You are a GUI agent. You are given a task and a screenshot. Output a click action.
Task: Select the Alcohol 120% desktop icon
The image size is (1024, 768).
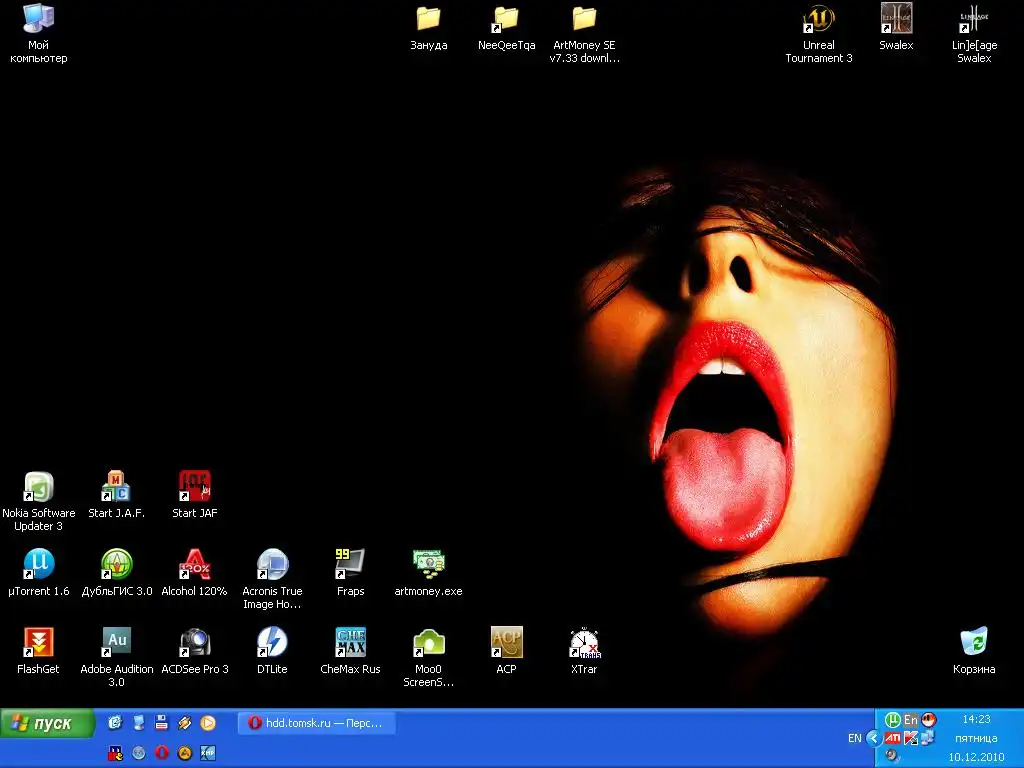coord(194,565)
